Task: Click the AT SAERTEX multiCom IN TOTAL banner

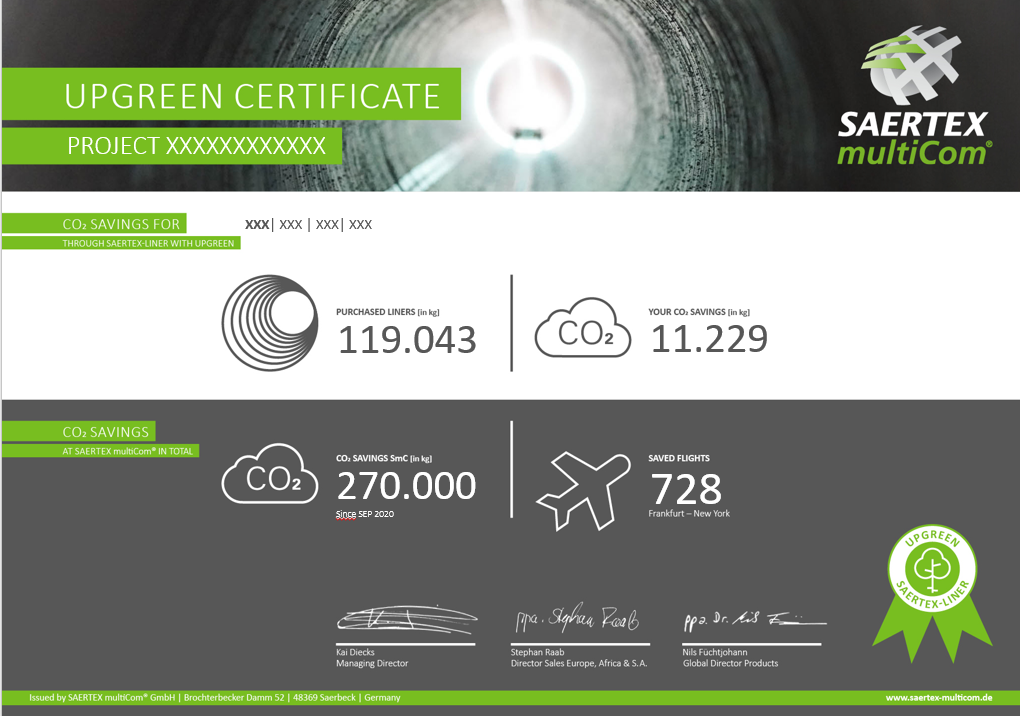Action: pos(101,451)
